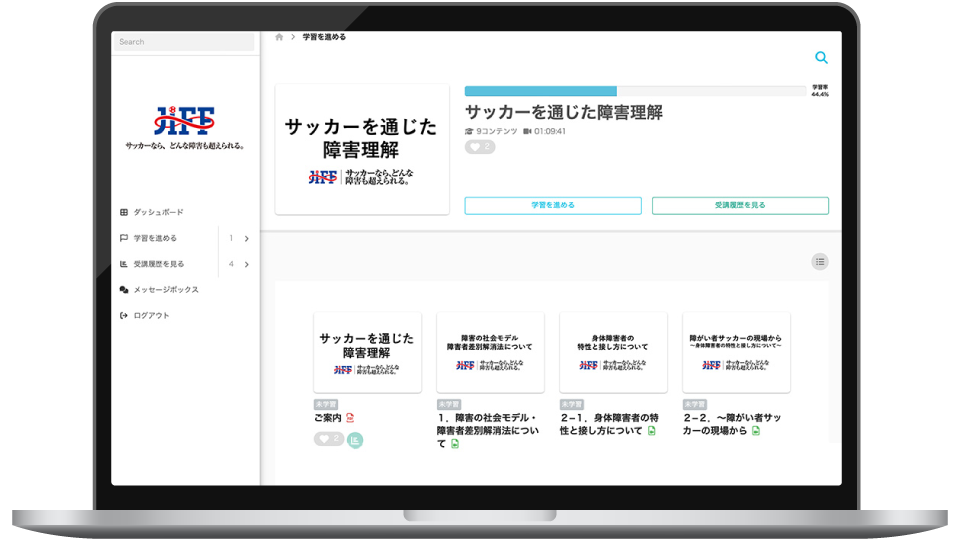This screenshot has height=540, width=960.
Task: Open メッセージボックス in the sidebar
Action: 167,290
